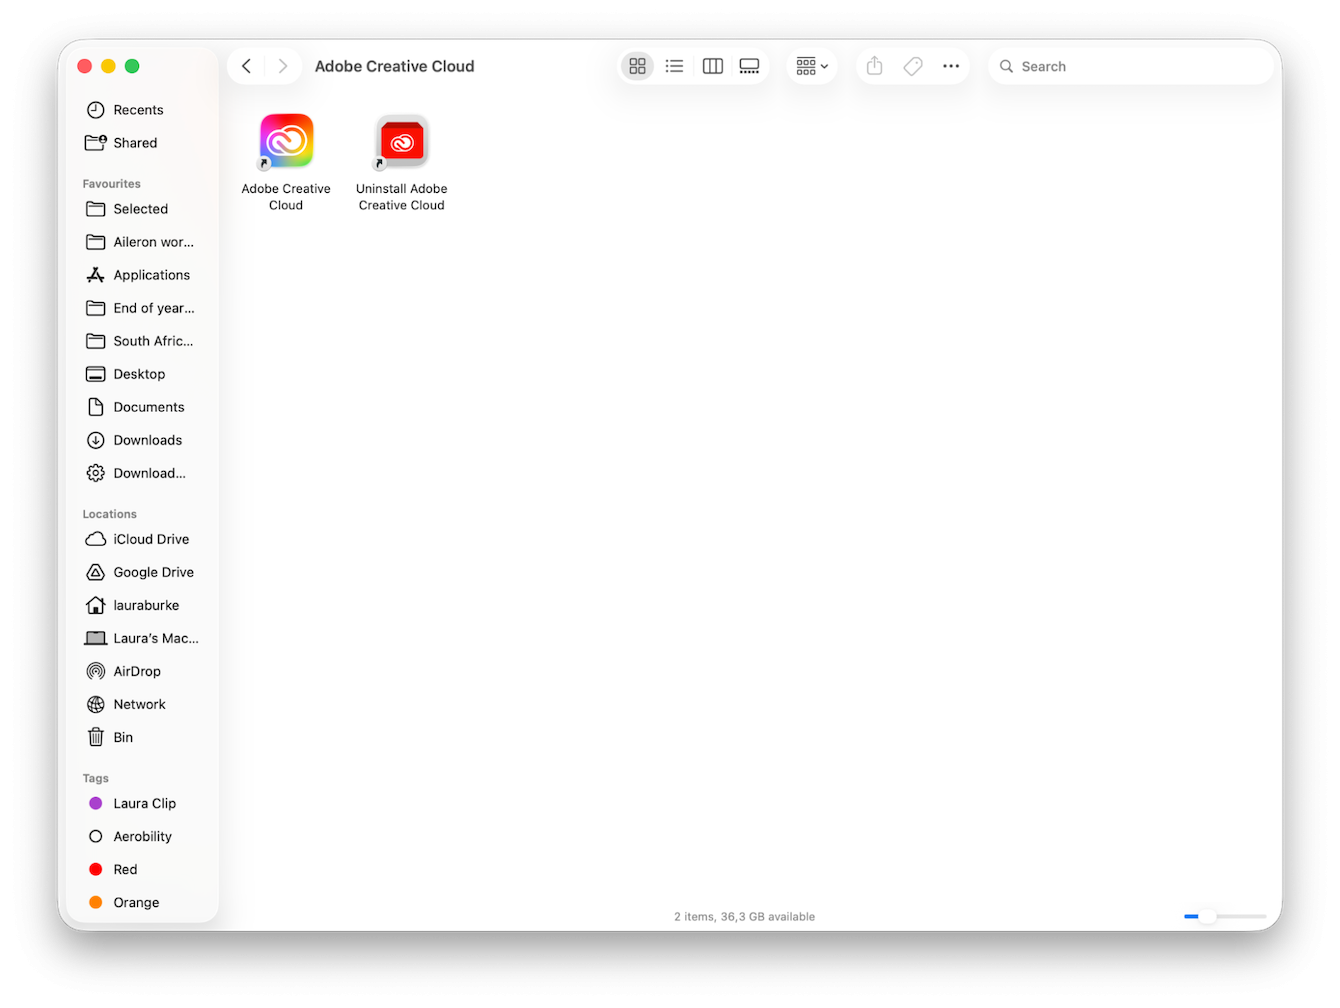Open the Bin from the sidebar
The image size is (1340, 1008).
point(123,737)
